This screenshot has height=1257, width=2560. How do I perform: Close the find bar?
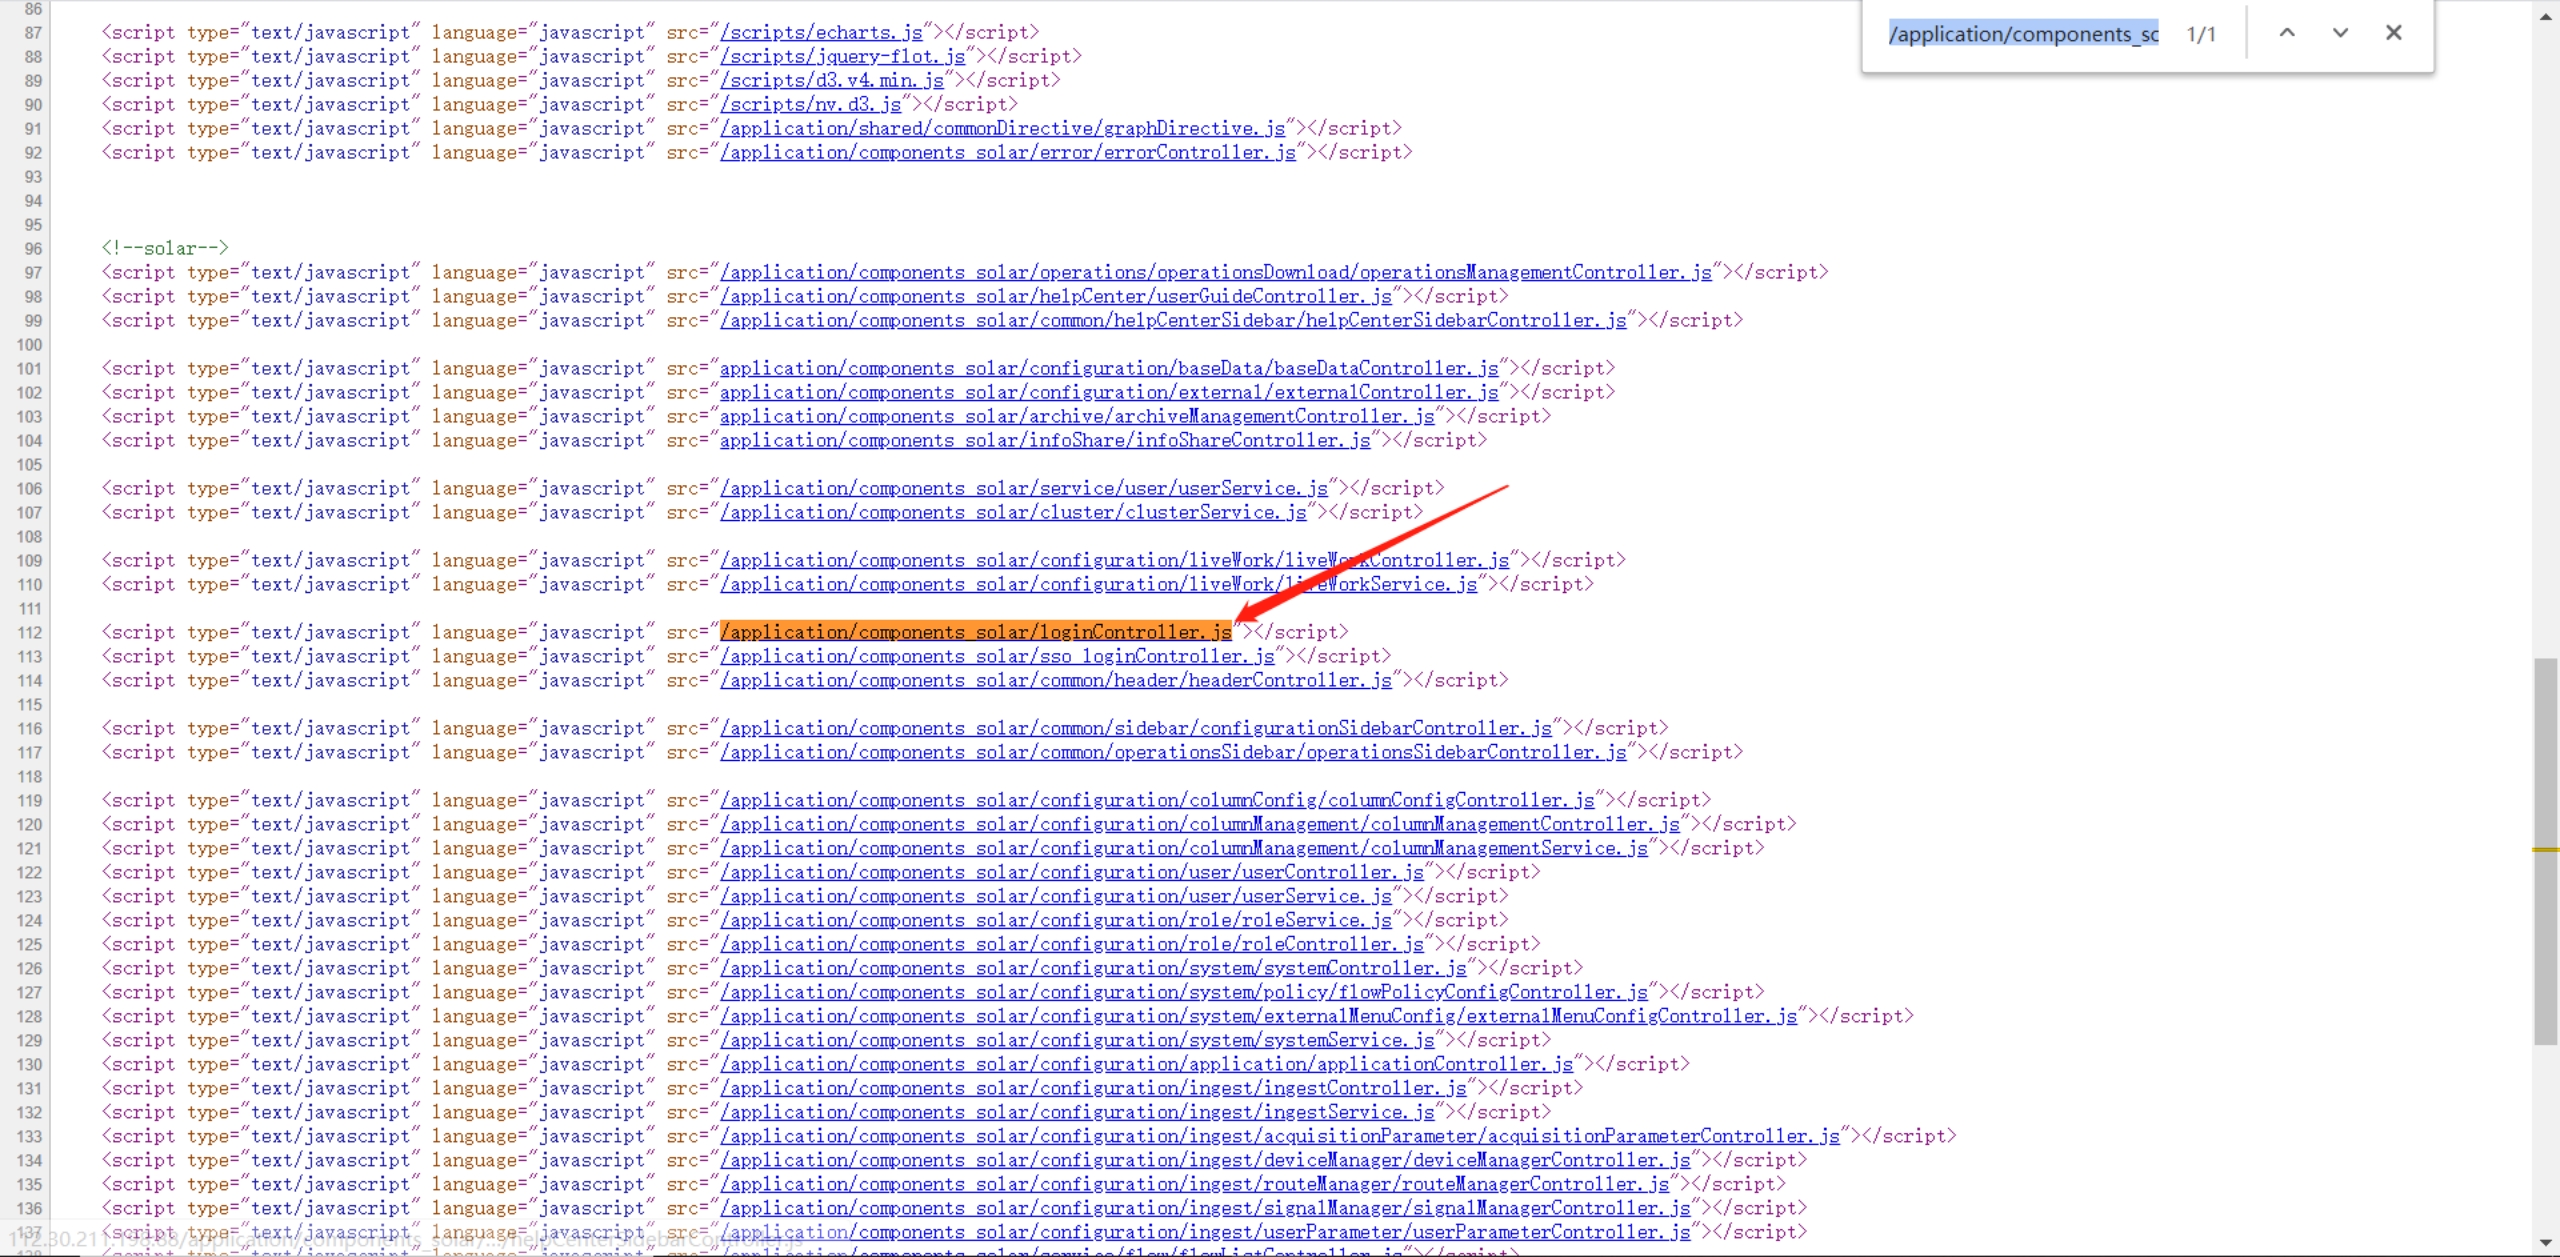tap(2393, 33)
